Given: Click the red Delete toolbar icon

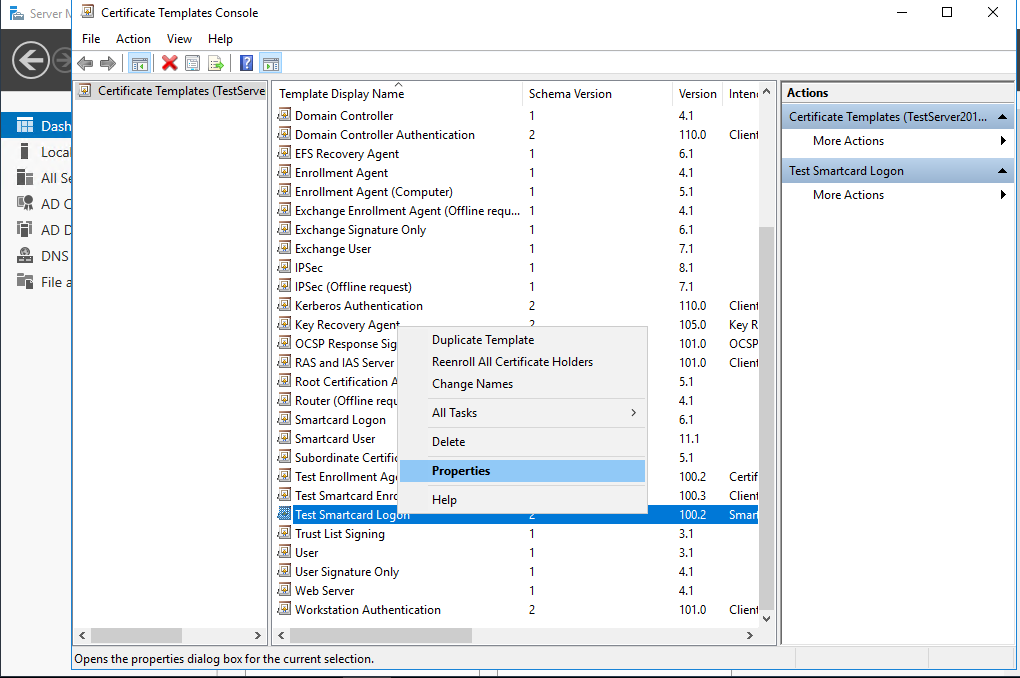Looking at the screenshot, I should point(169,63).
